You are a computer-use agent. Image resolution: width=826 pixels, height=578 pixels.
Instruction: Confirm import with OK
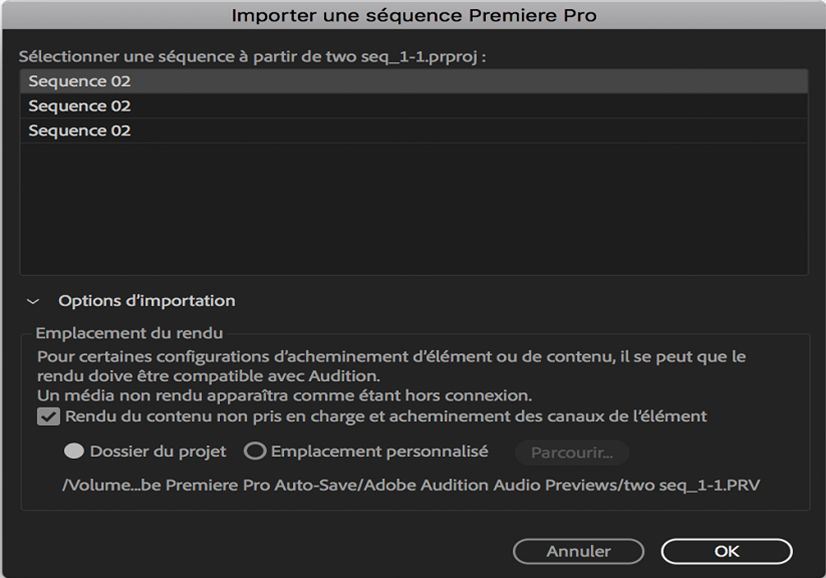tap(727, 551)
